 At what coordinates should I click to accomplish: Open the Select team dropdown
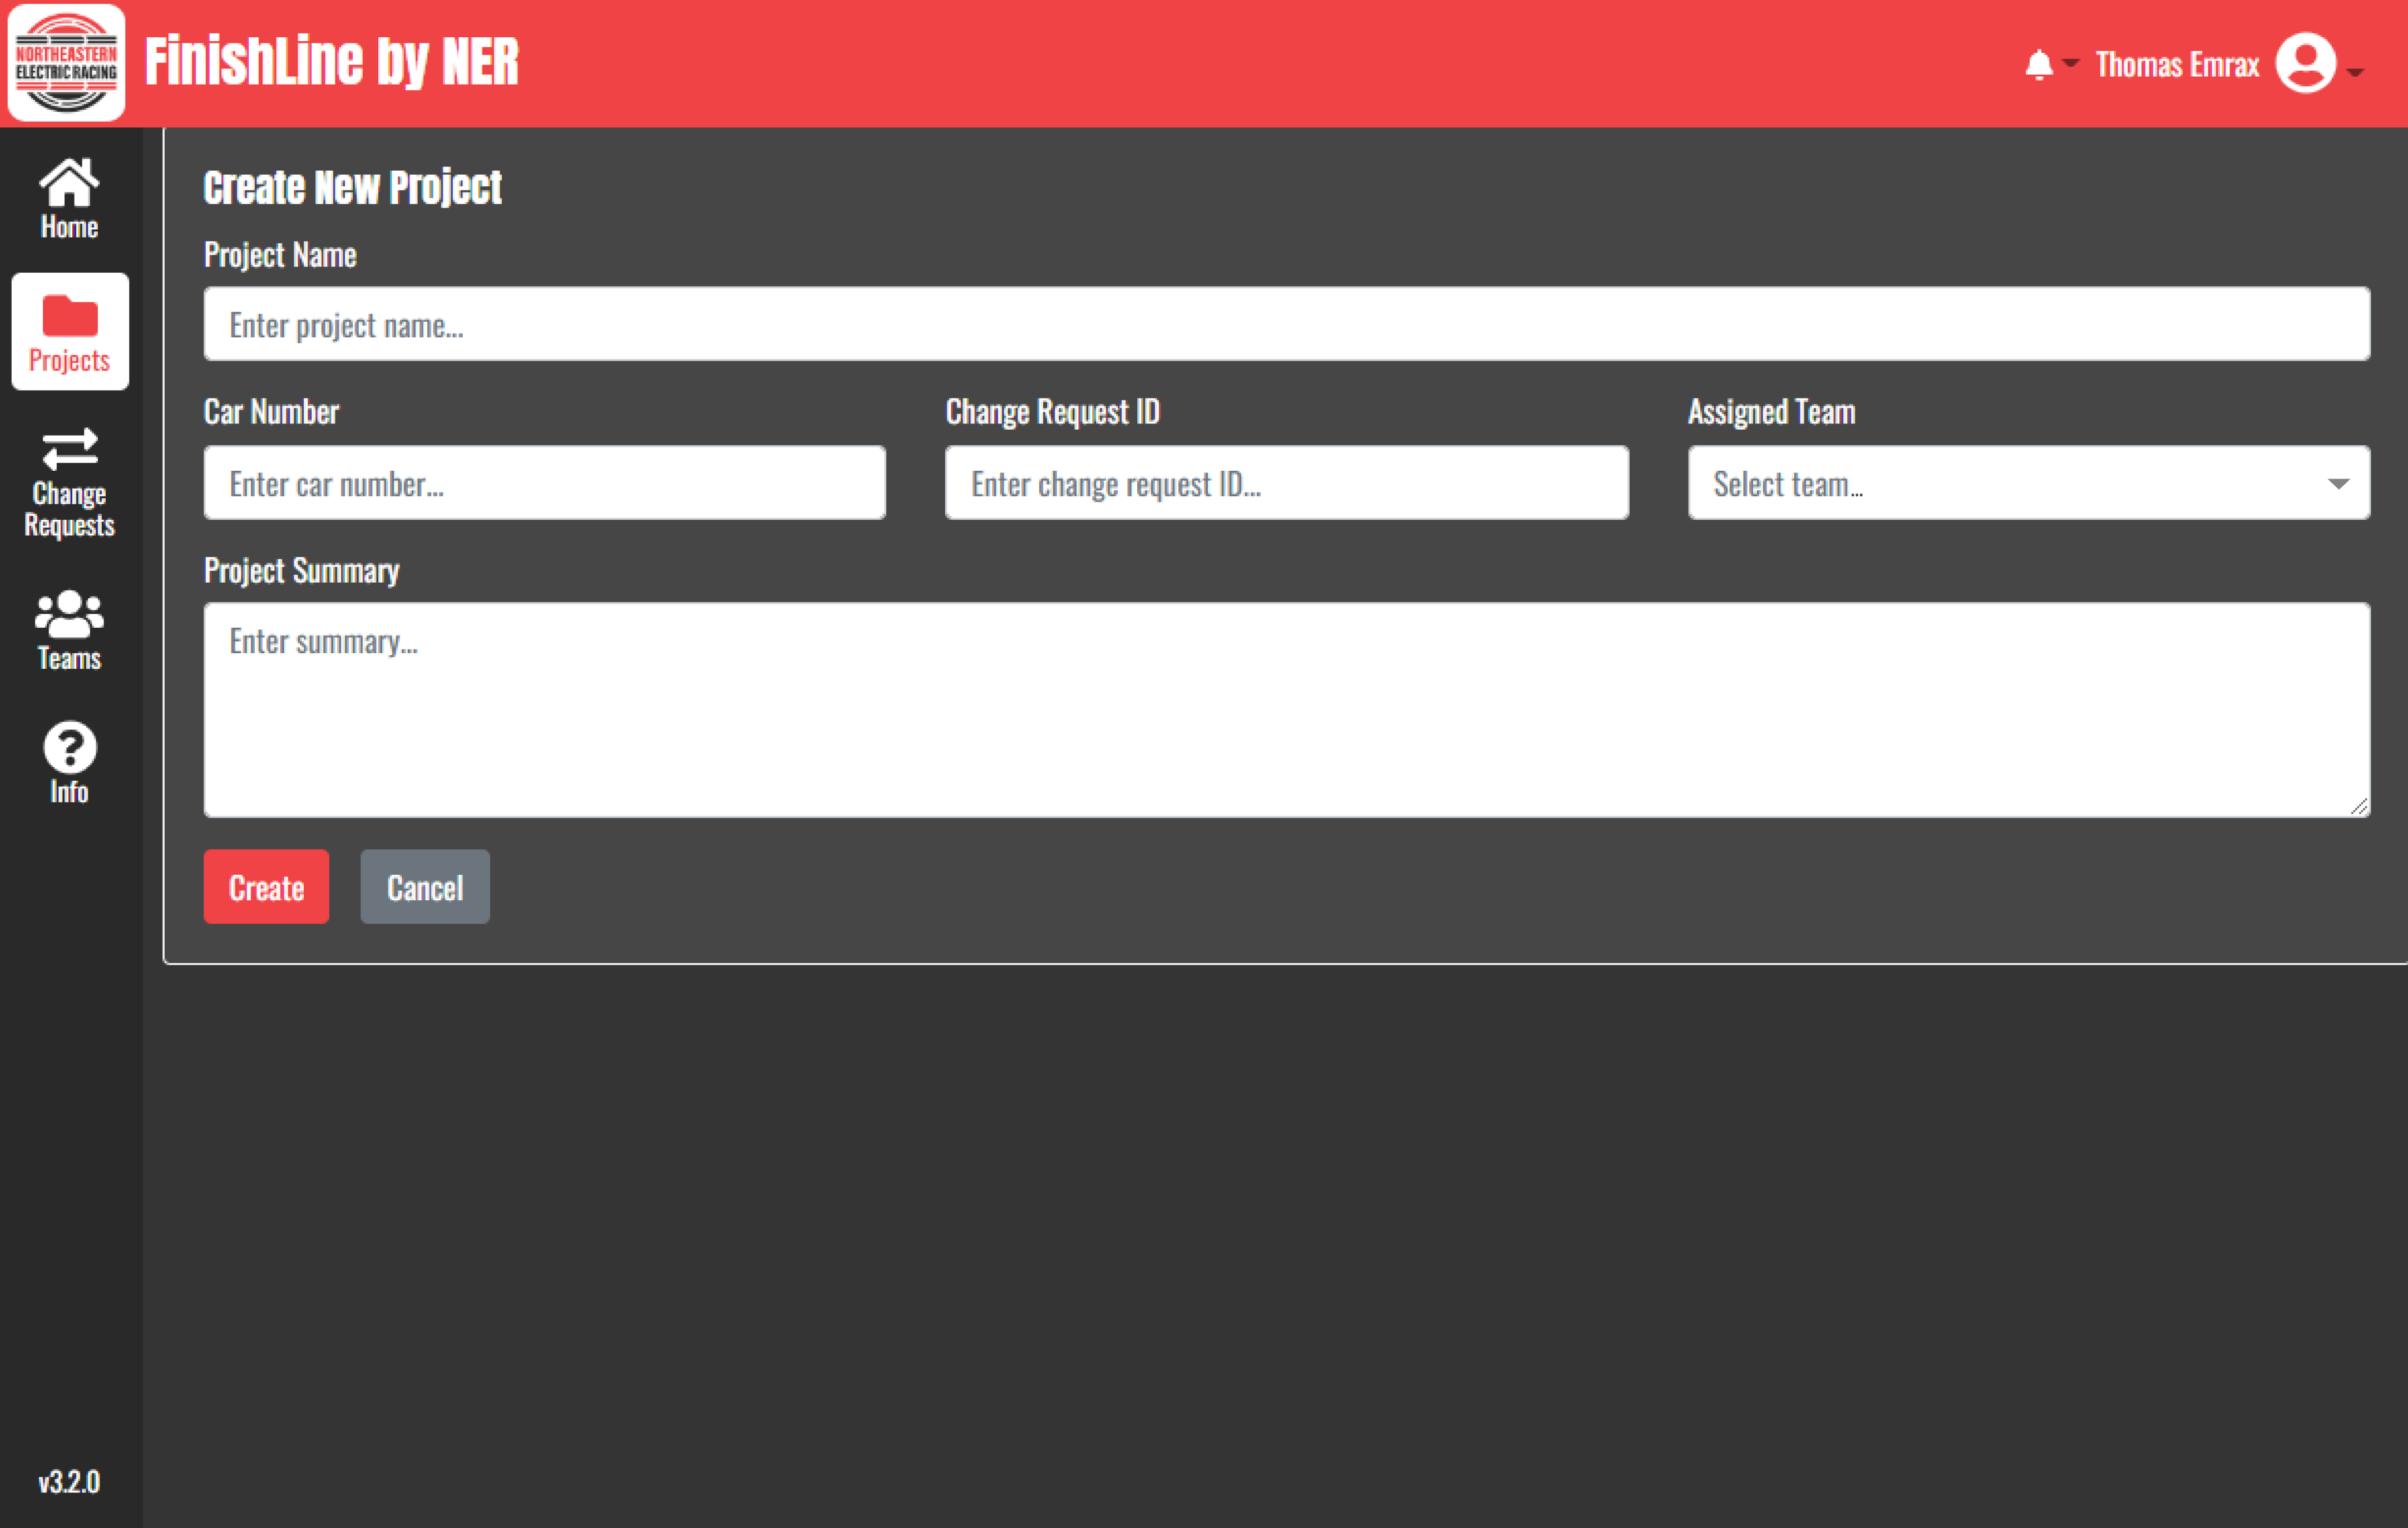(x=2028, y=483)
